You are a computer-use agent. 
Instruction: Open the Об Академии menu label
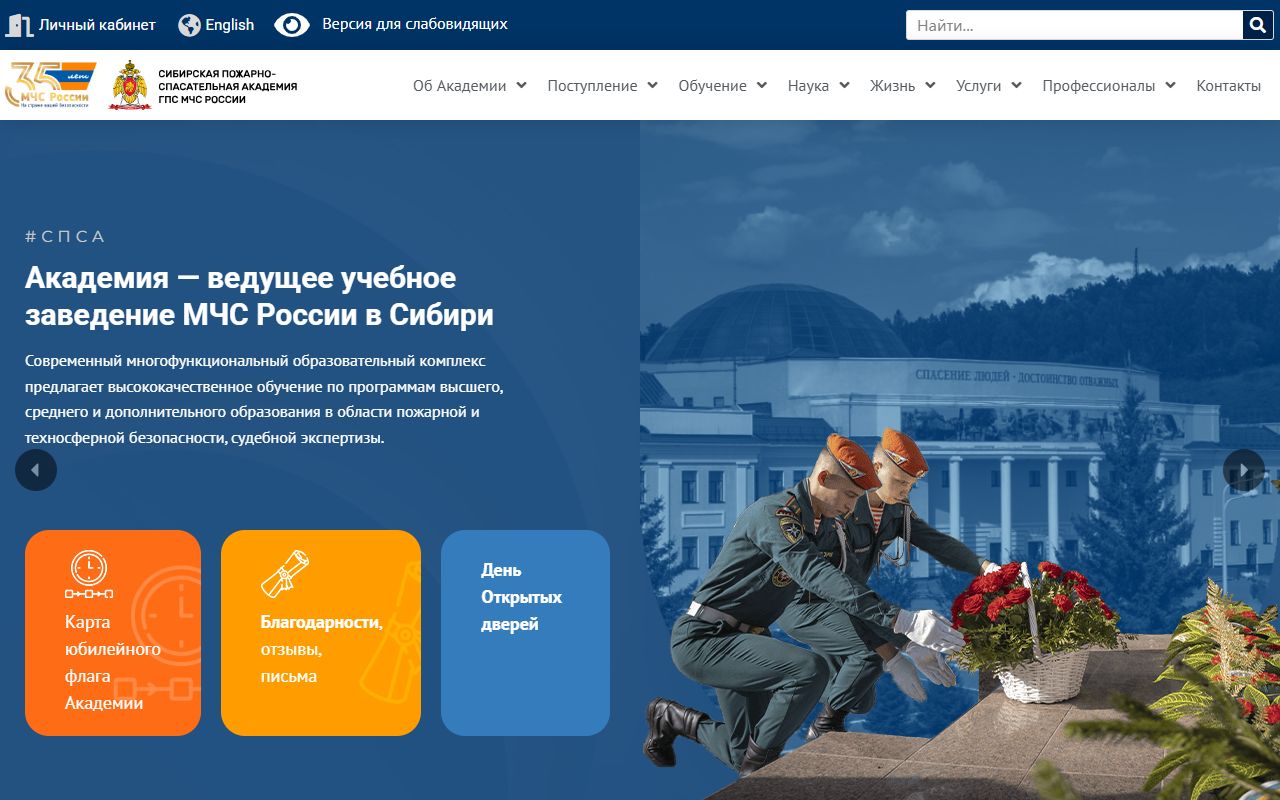pos(460,86)
